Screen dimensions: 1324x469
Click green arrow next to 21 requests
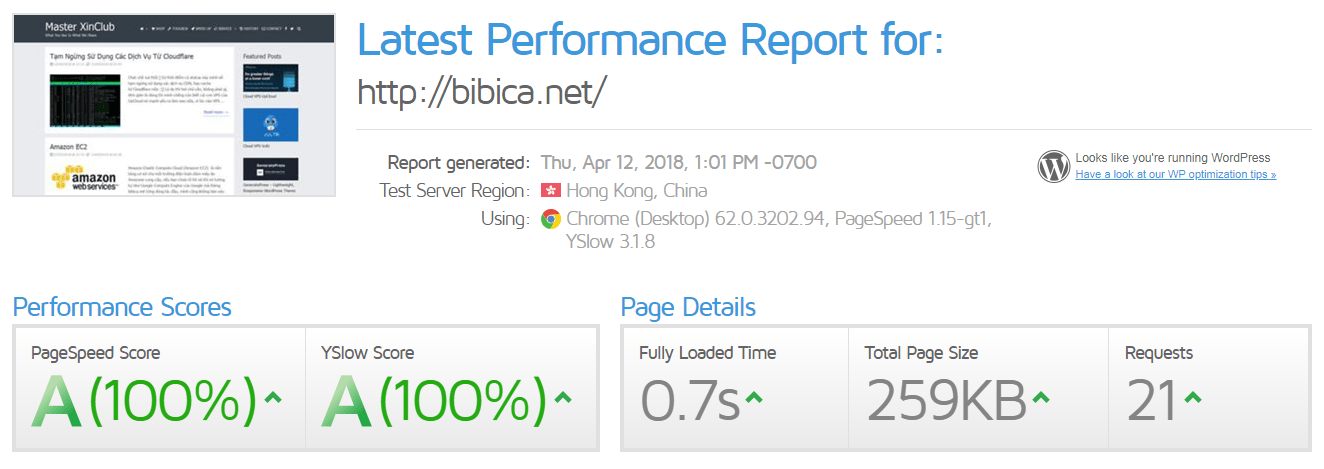1191,398
